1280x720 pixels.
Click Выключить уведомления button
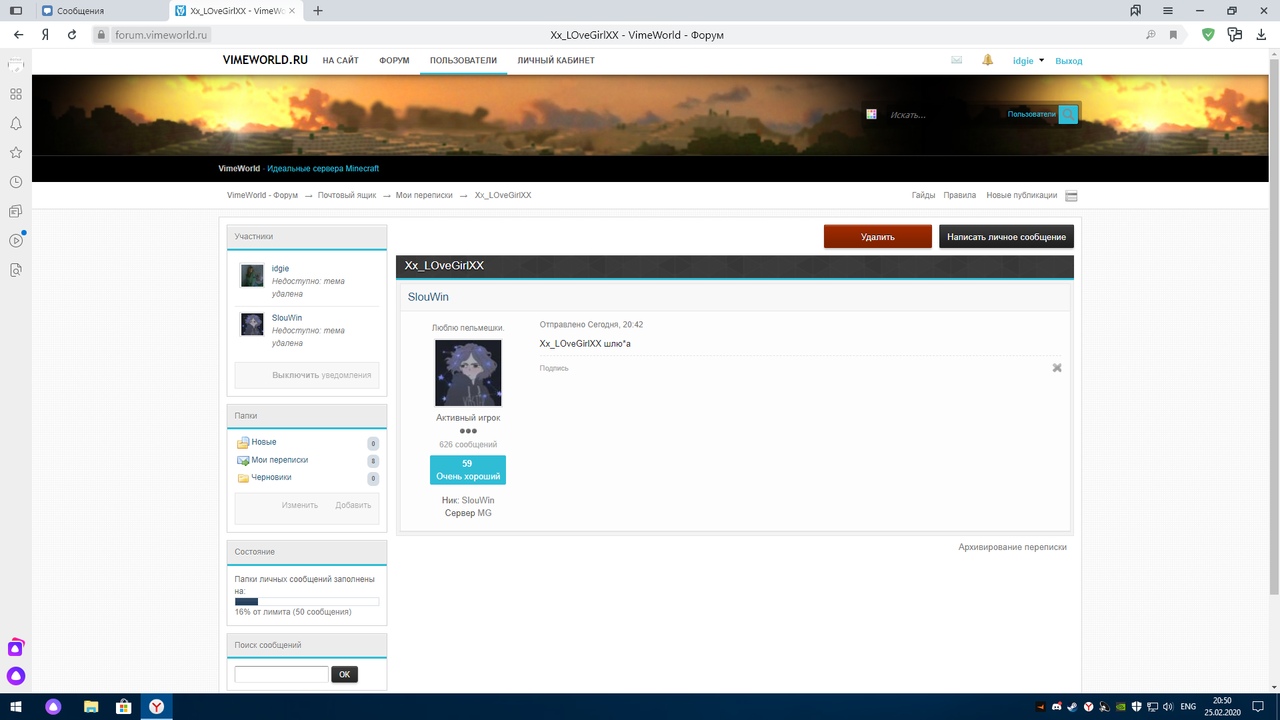307,375
